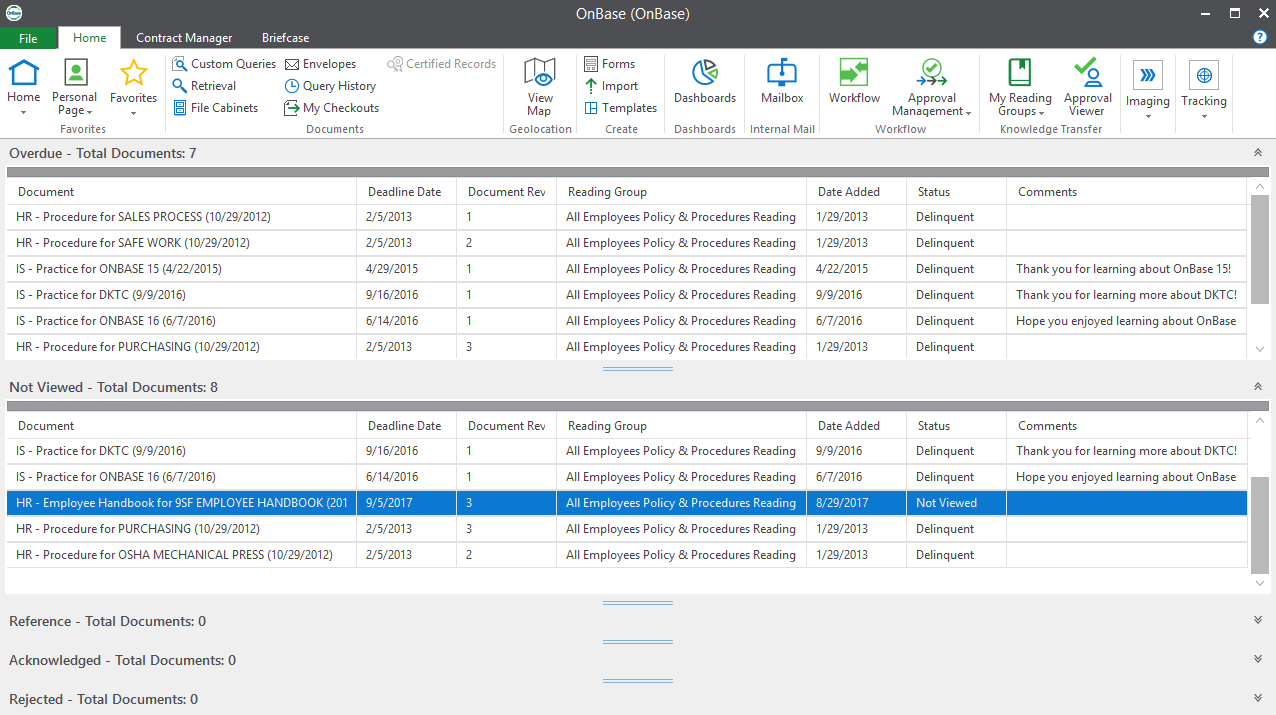Click the Mailbox icon
Screen dimensions: 1276x715
point(781,81)
